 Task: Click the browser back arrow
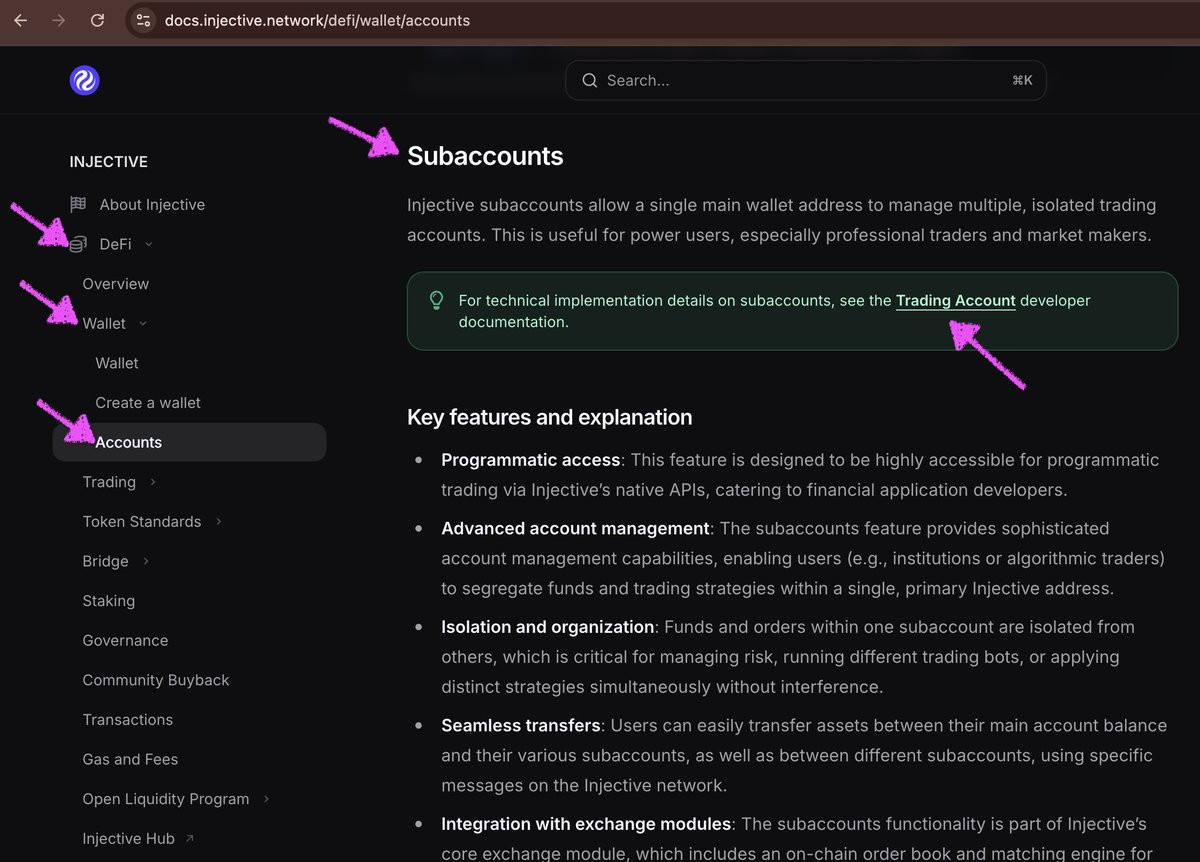(x=20, y=20)
